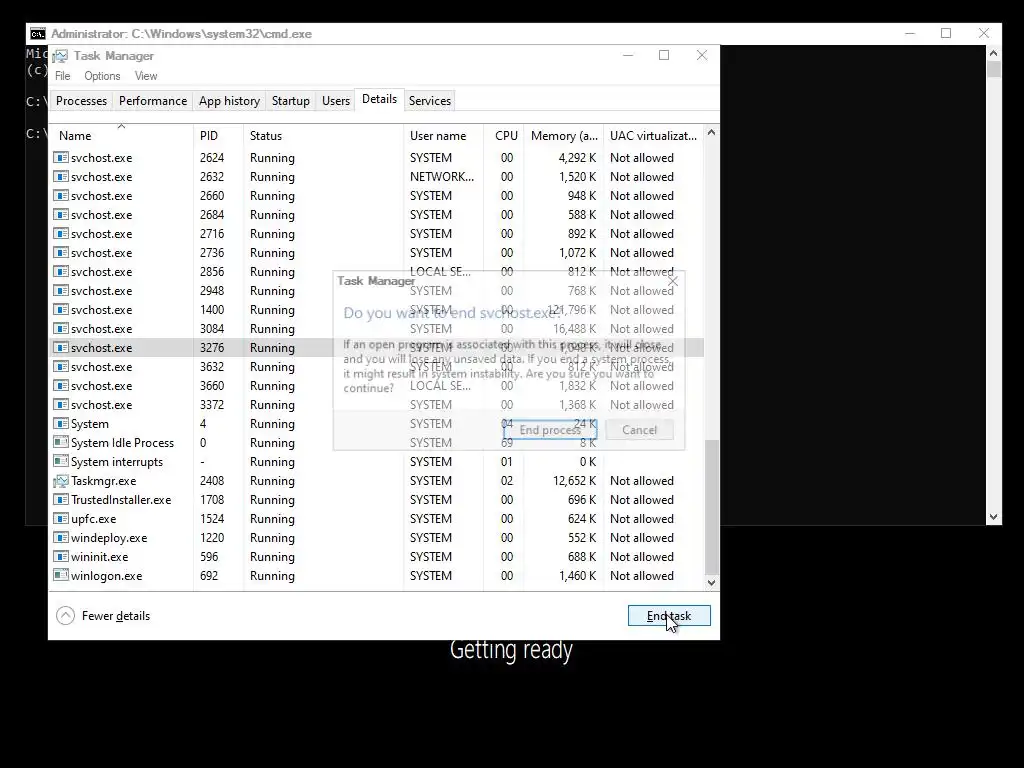Select svchost.exe icon with PID 2716

61,233
